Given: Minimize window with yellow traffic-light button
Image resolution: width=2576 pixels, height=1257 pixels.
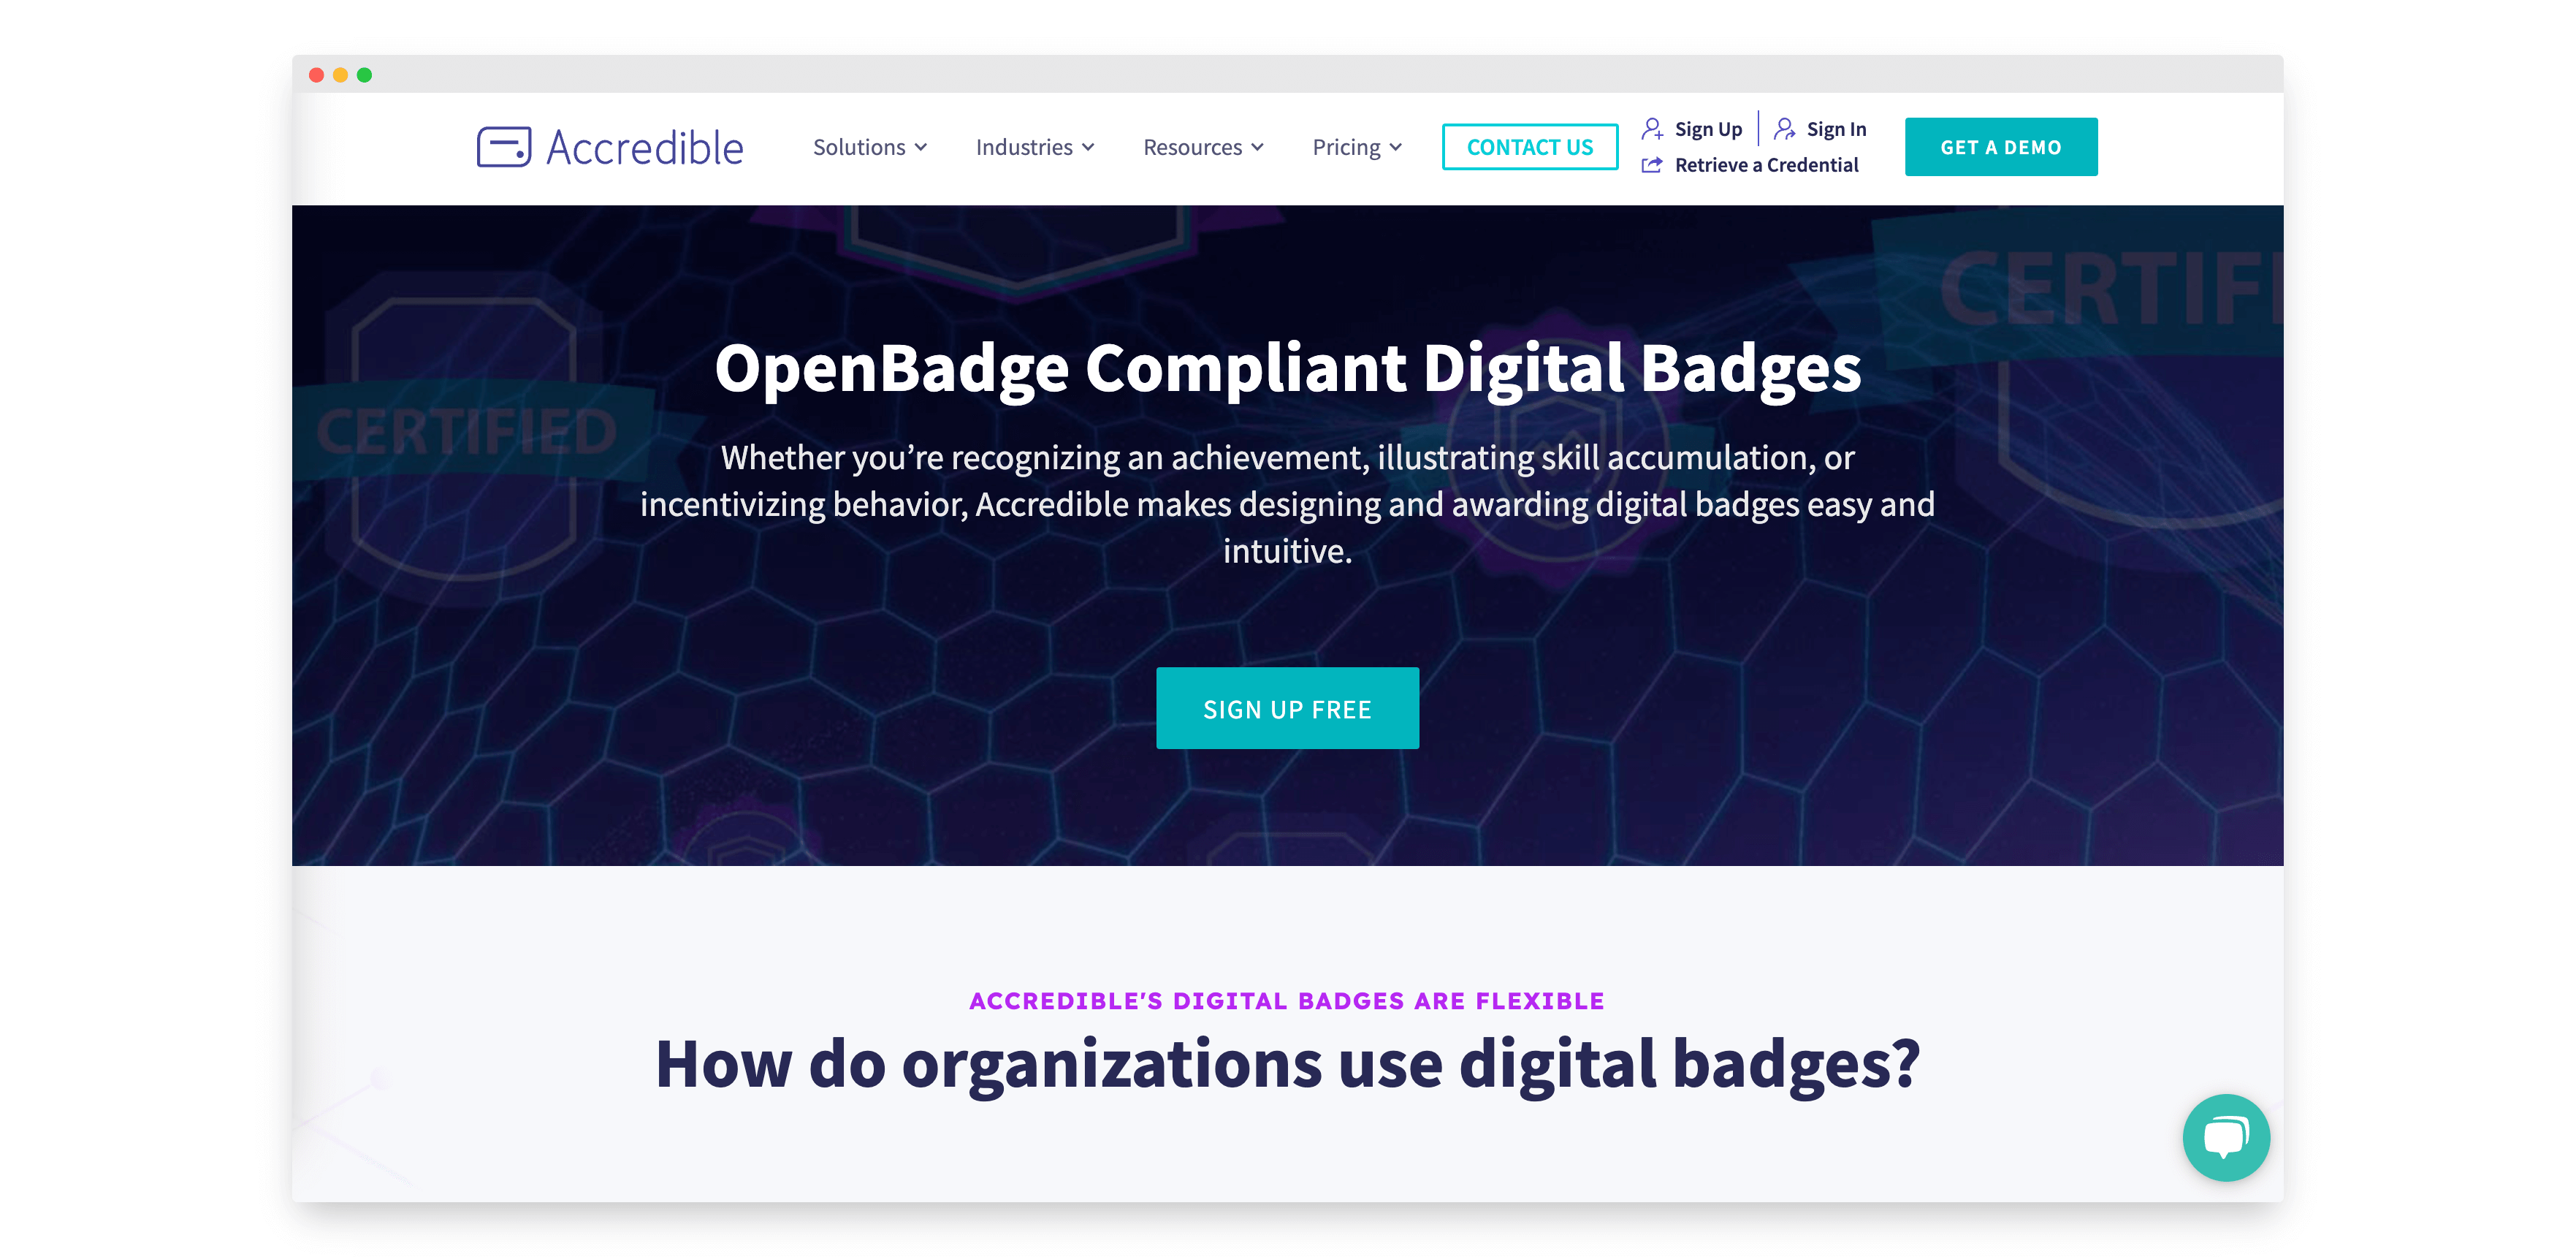Looking at the screenshot, I should tap(340, 75).
